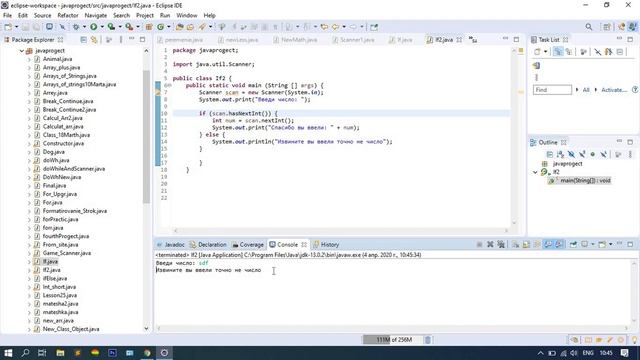Click the Open Type folder icon
This screenshot has height=360, width=640.
point(179,27)
